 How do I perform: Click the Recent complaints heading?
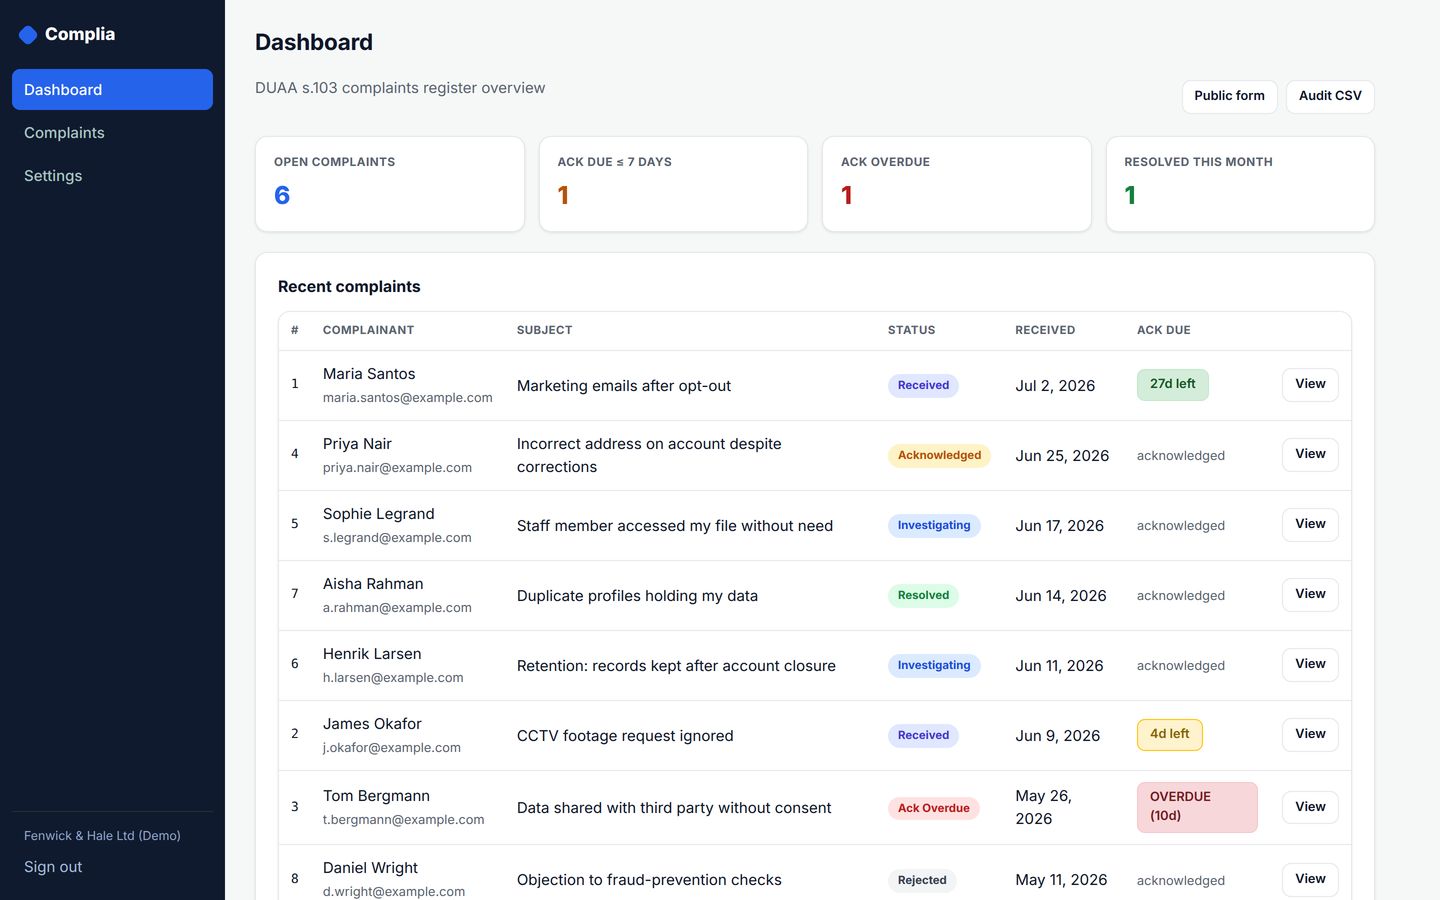click(x=349, y=287)
